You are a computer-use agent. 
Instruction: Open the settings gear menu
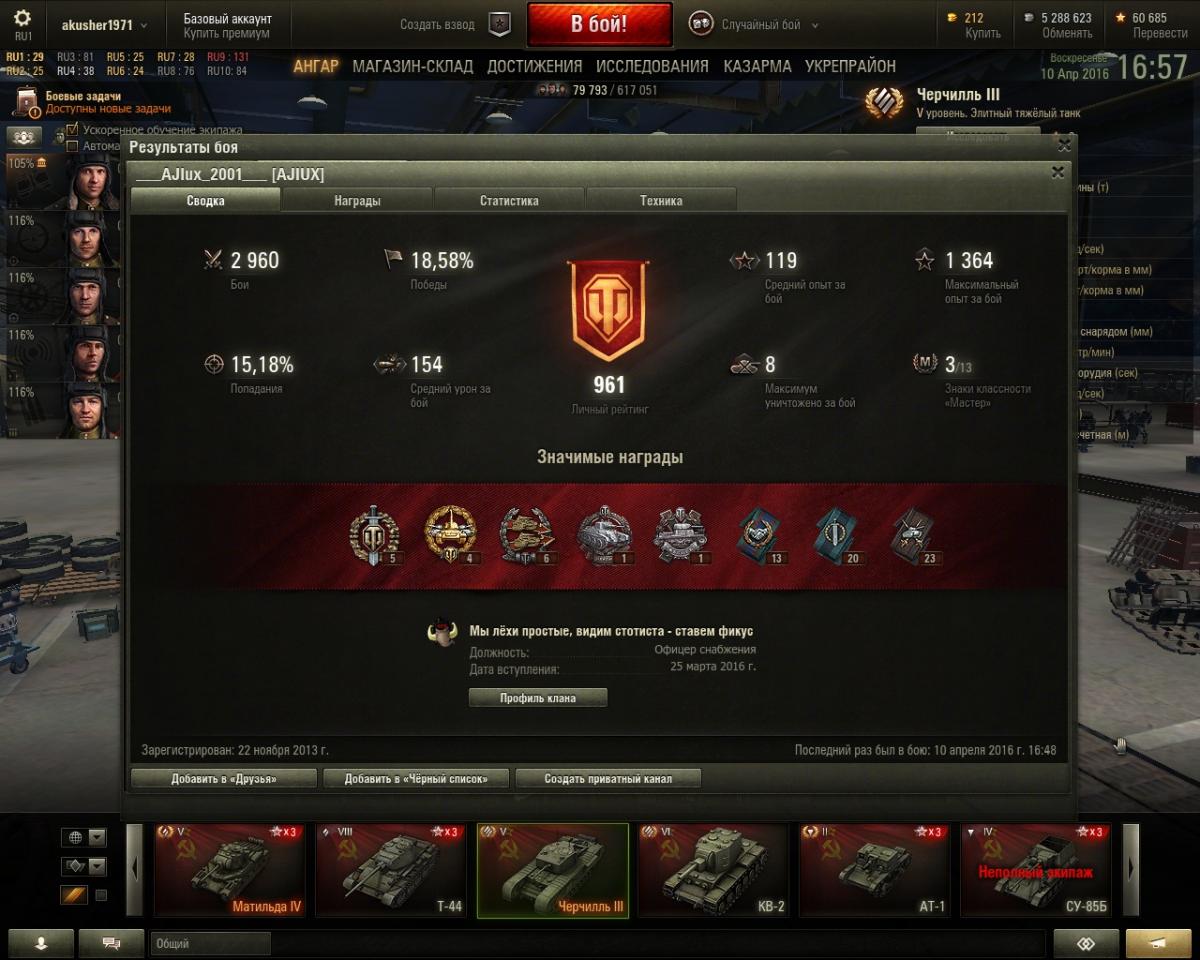pos(22,18)
